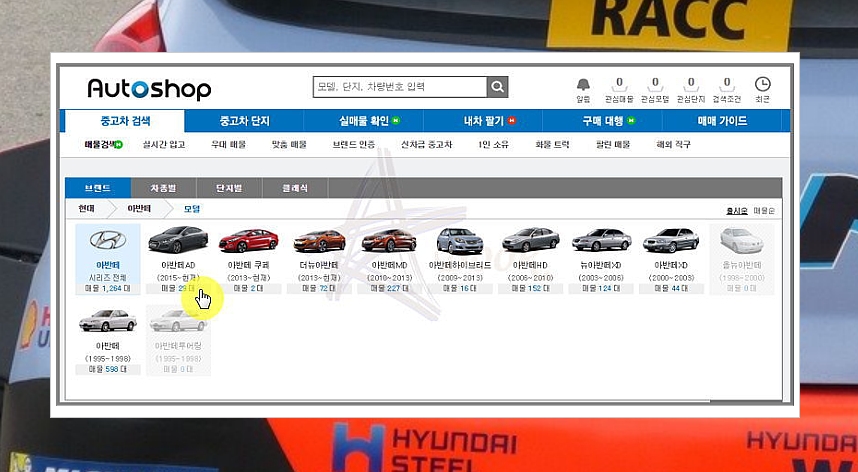
Task: Click the 매물검색 submenu link
Action: coord(103,144)
